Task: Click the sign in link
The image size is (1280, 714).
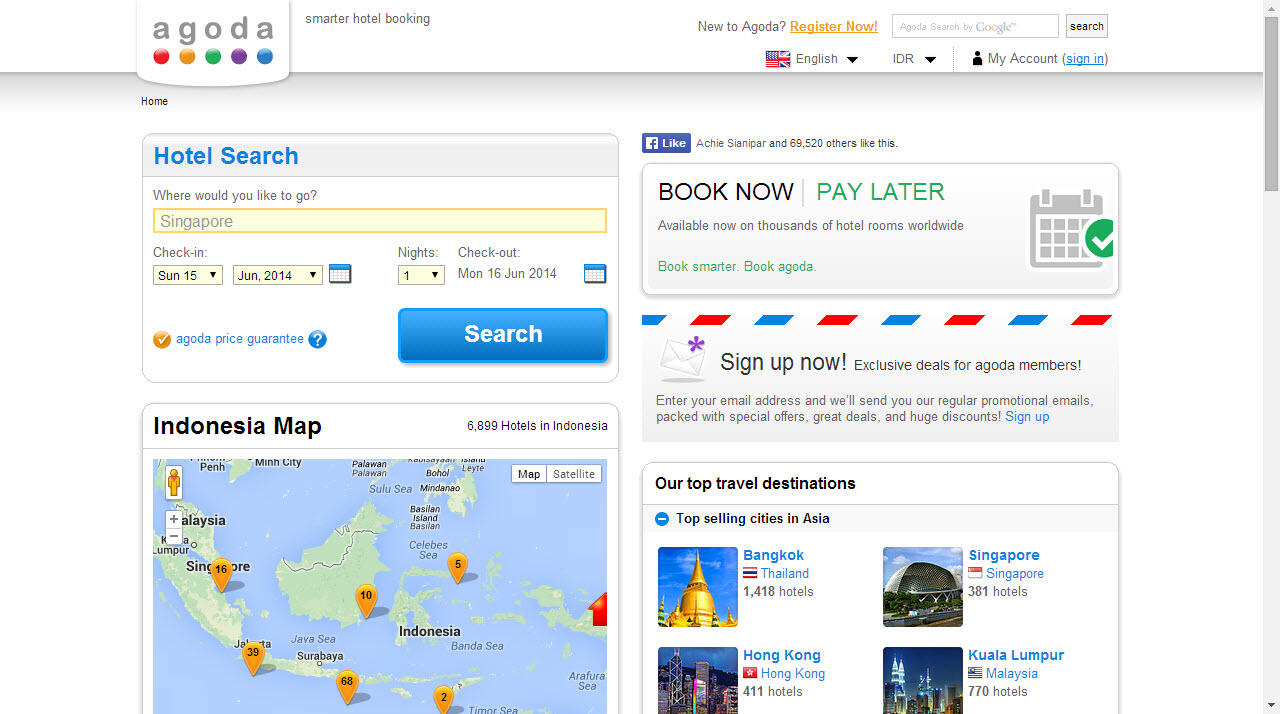Action: (x=1085, y=59)
